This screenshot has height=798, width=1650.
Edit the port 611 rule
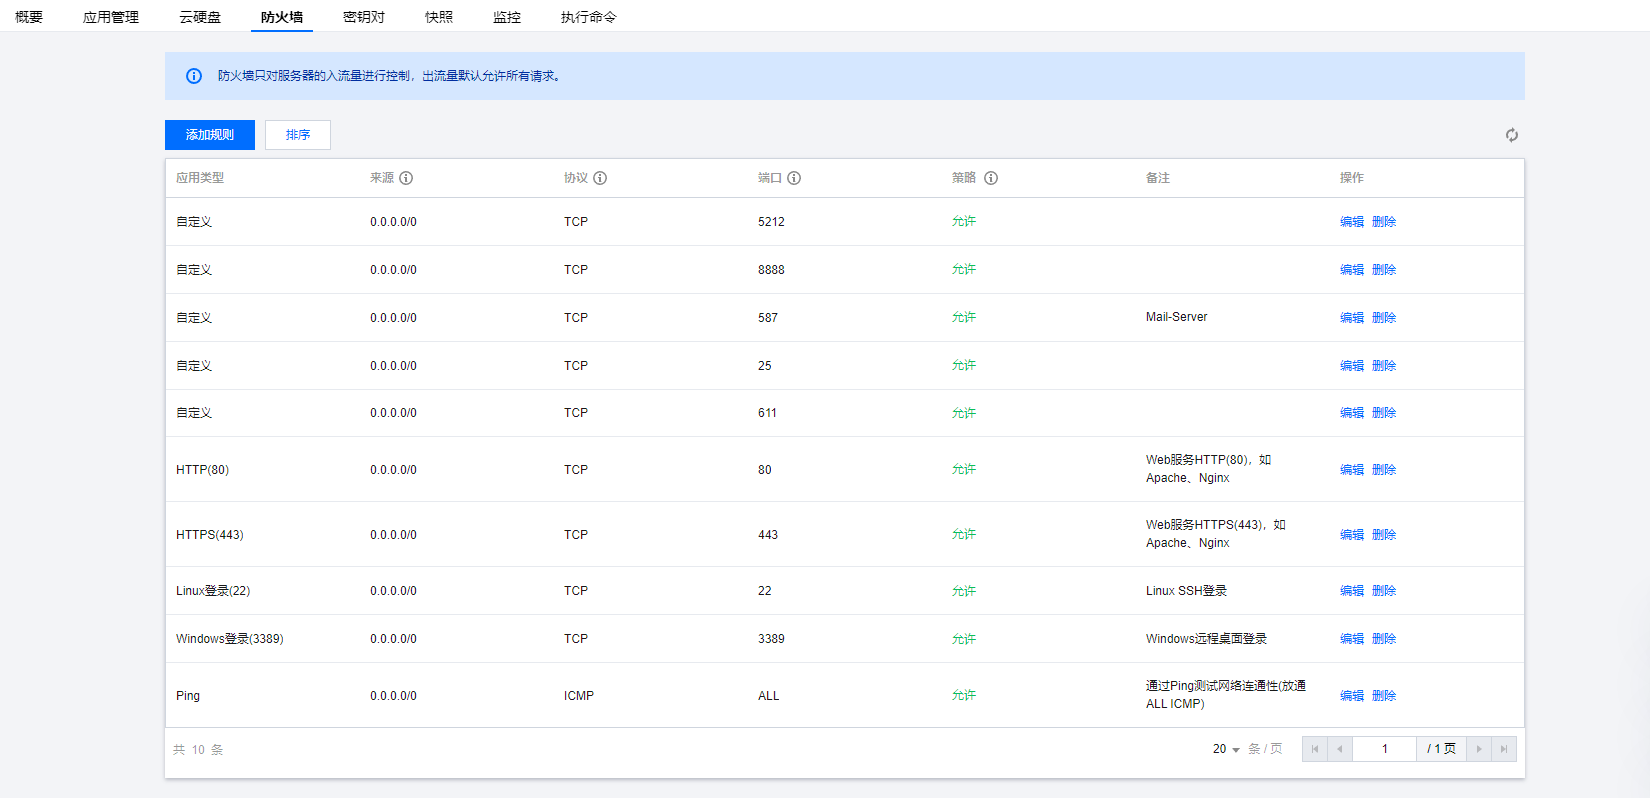point(1352,413)
